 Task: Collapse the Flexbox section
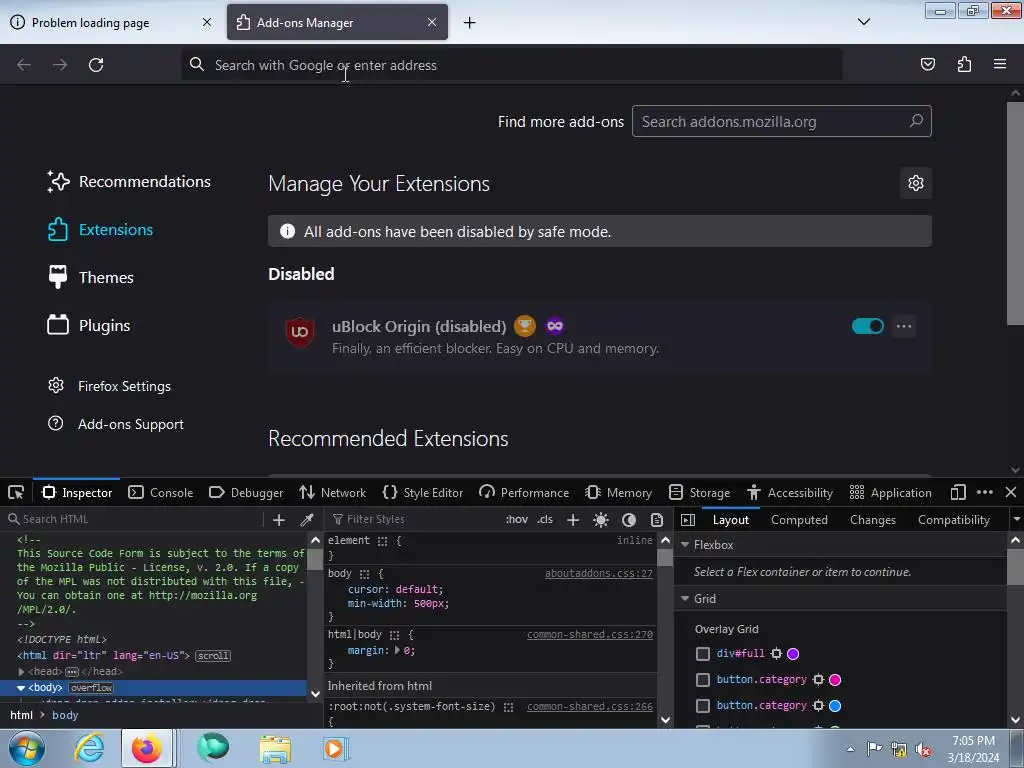click(685, 545)
